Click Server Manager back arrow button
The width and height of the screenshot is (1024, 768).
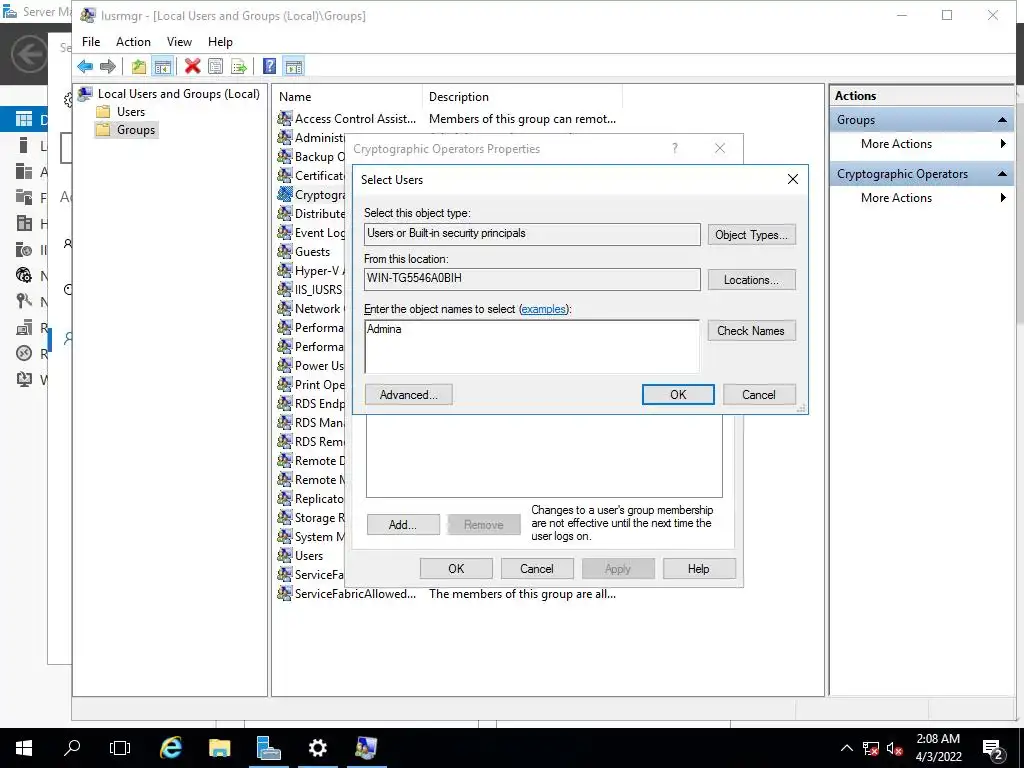click(x=28, y=54)
